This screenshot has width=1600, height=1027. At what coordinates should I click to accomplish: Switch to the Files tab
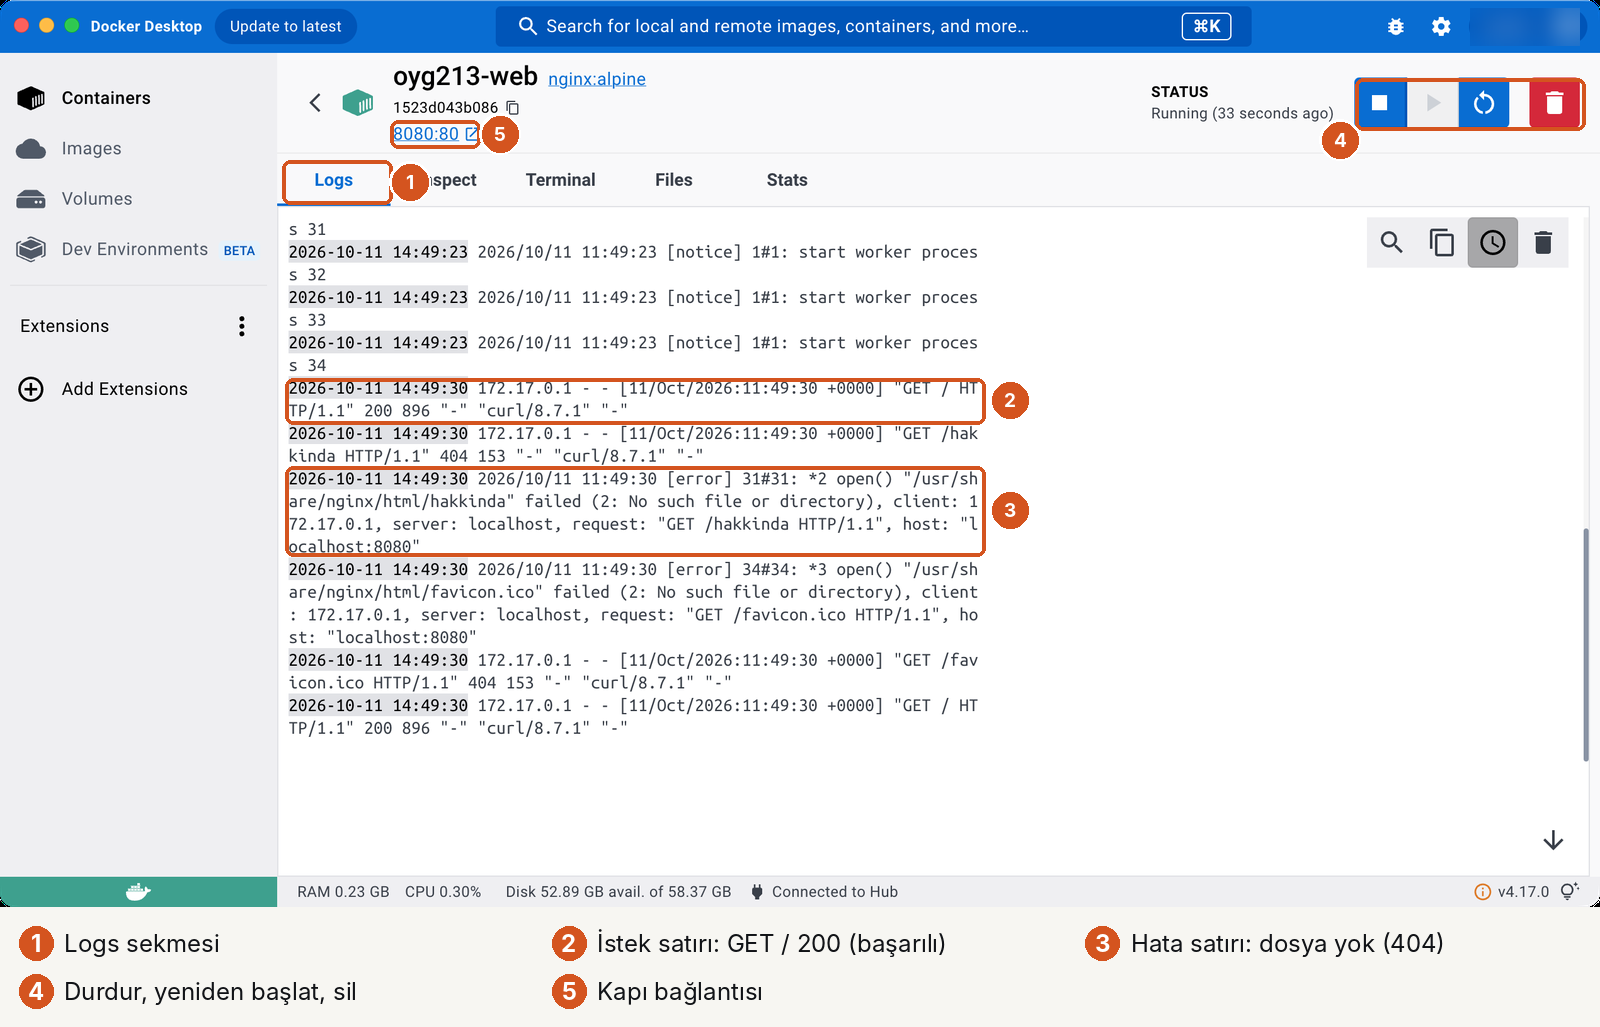coord(673,180)
